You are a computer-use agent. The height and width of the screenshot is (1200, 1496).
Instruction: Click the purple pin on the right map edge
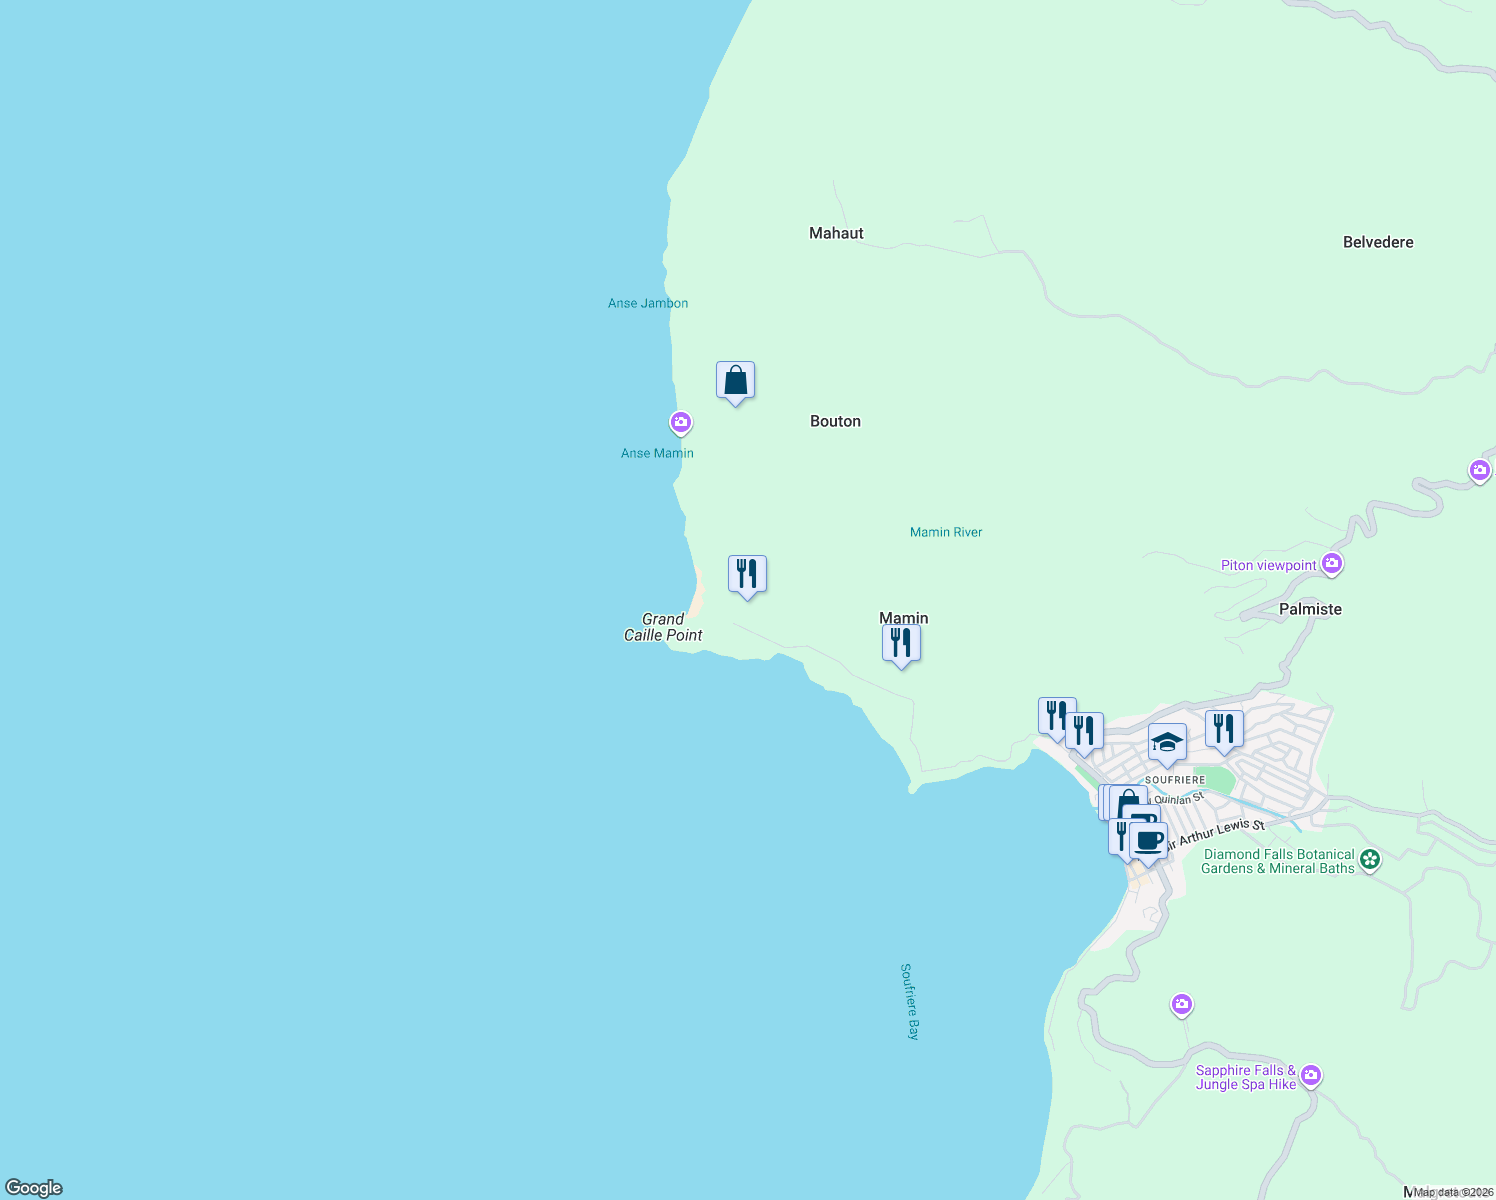[1480, 470]
